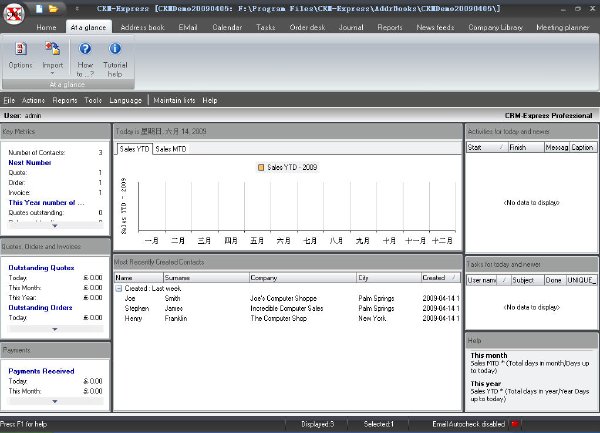This screenshot has width=600, height=433.
Task: Click the Subject column header in tasks
Action: pos(528,280)
